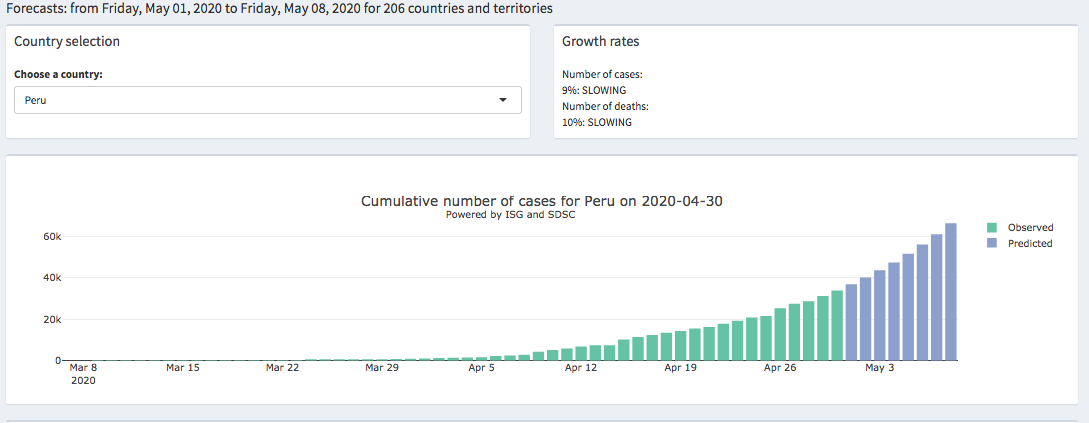Click the dropdown arrow in country selector
This screenshot has width=1089, height=423.
[x=503, y=100]
